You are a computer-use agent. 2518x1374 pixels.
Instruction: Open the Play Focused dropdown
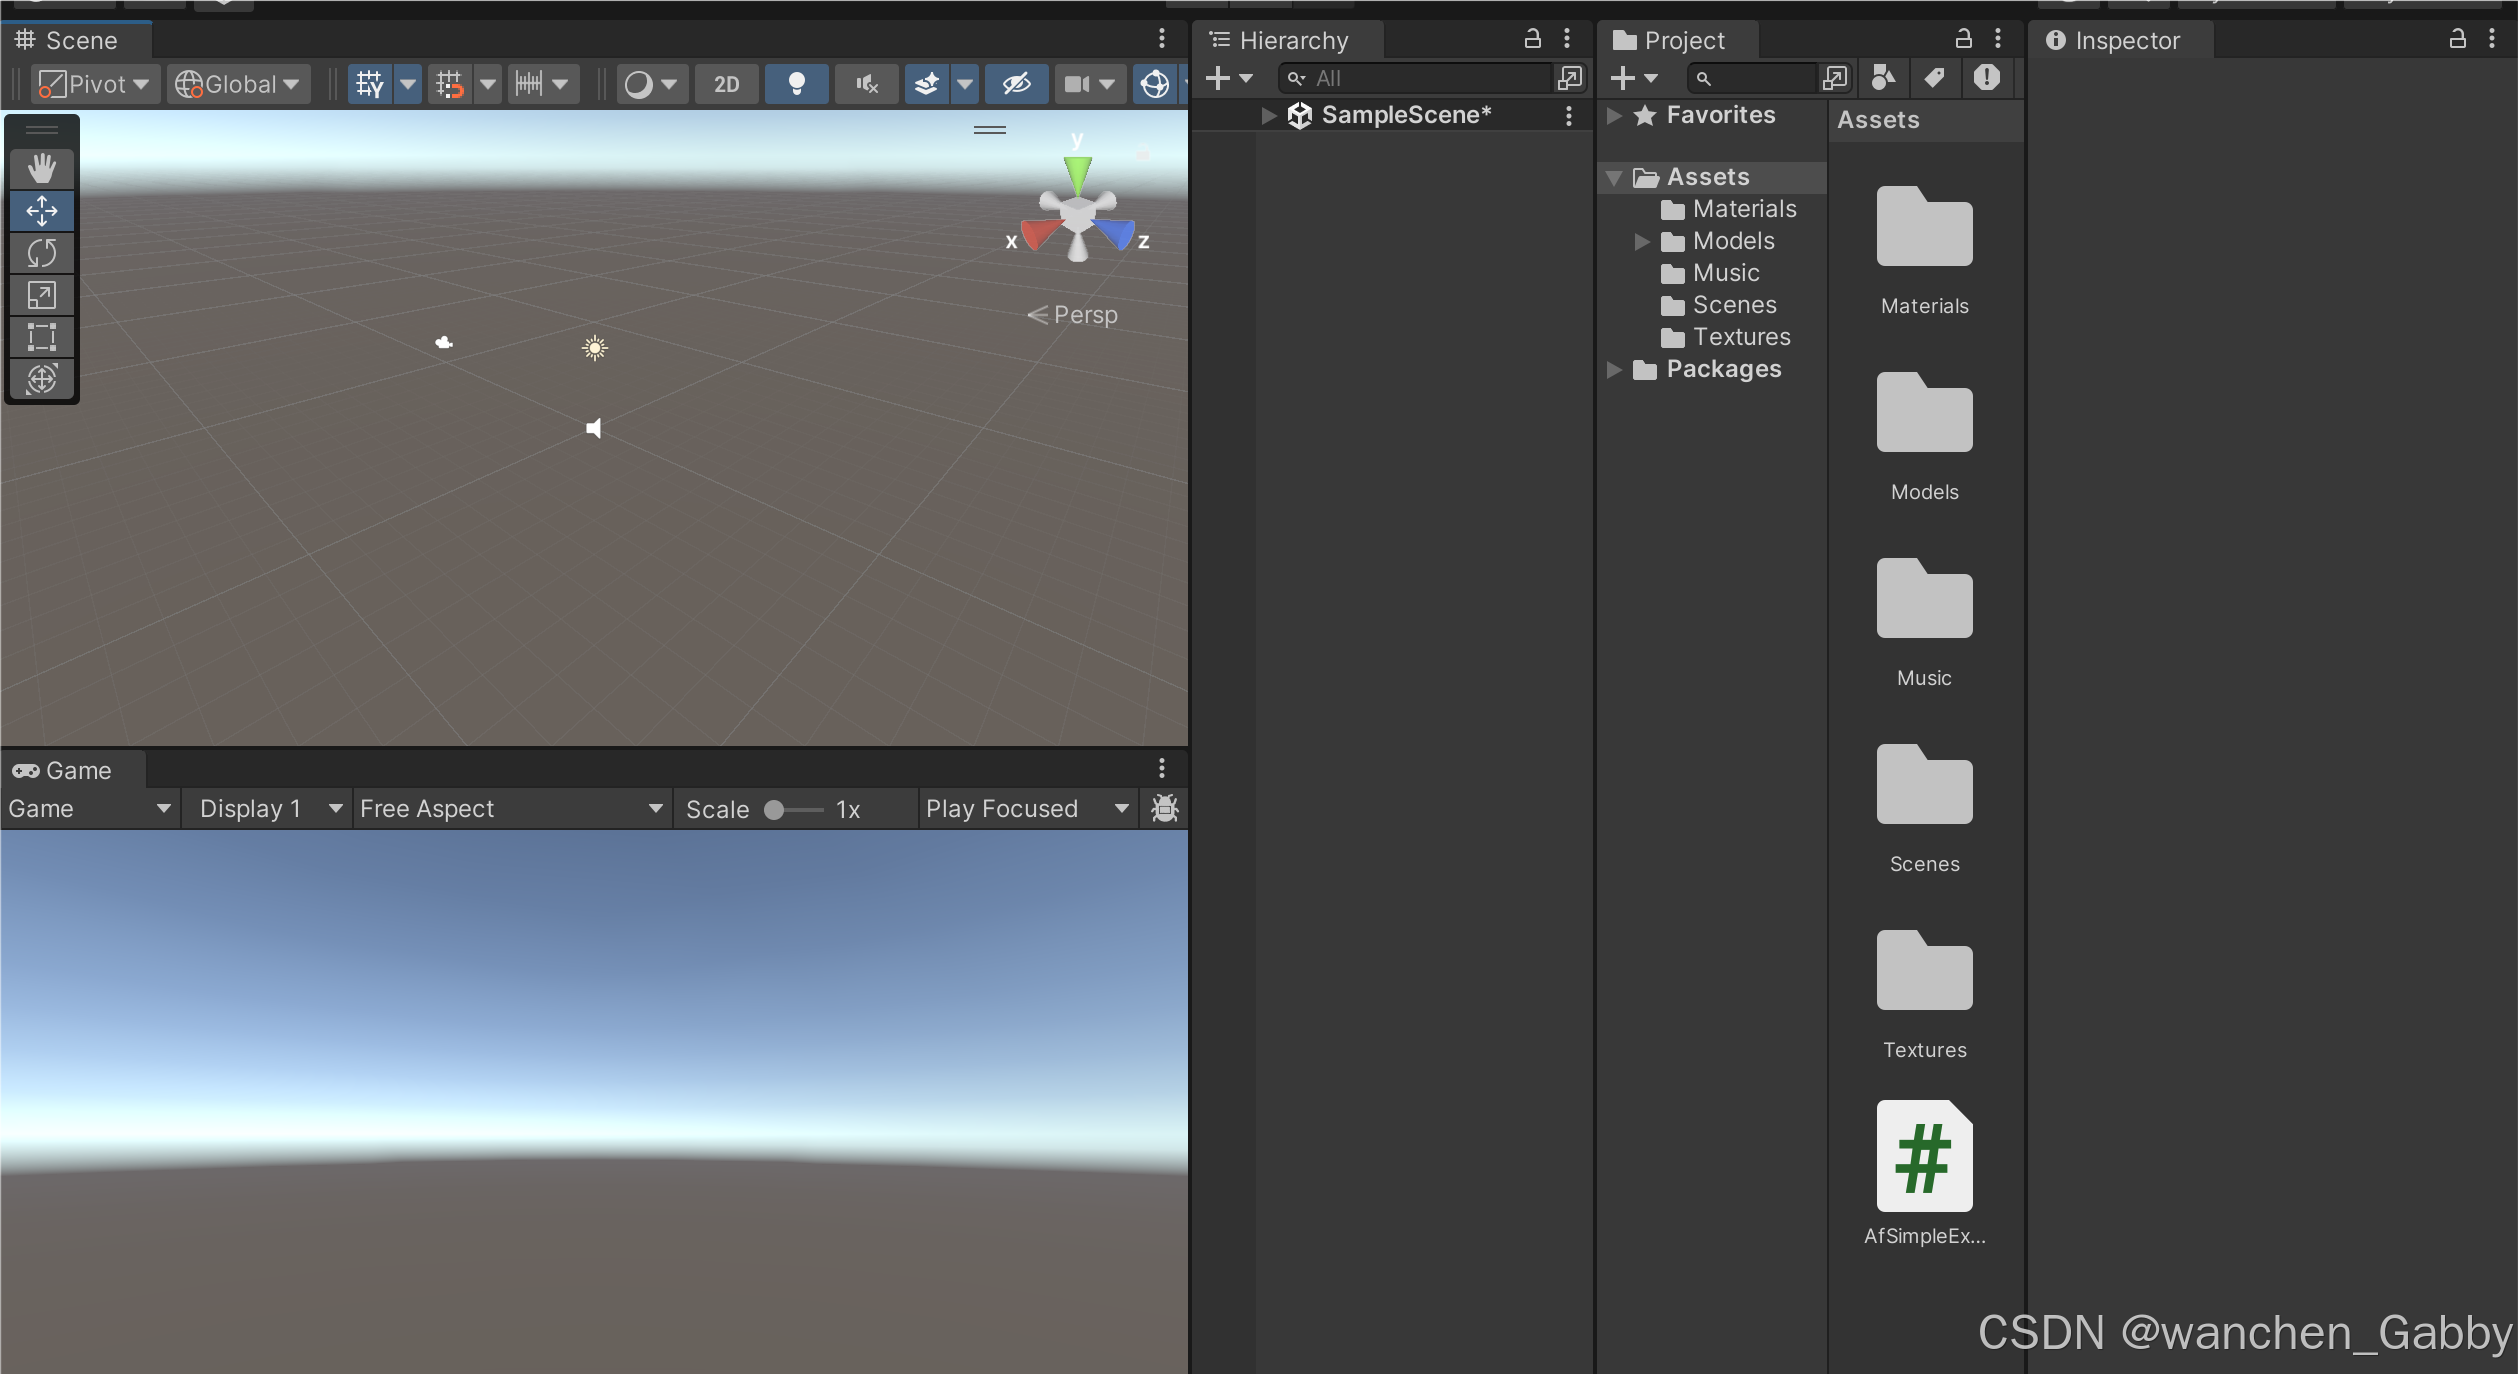click(1026, 808)
